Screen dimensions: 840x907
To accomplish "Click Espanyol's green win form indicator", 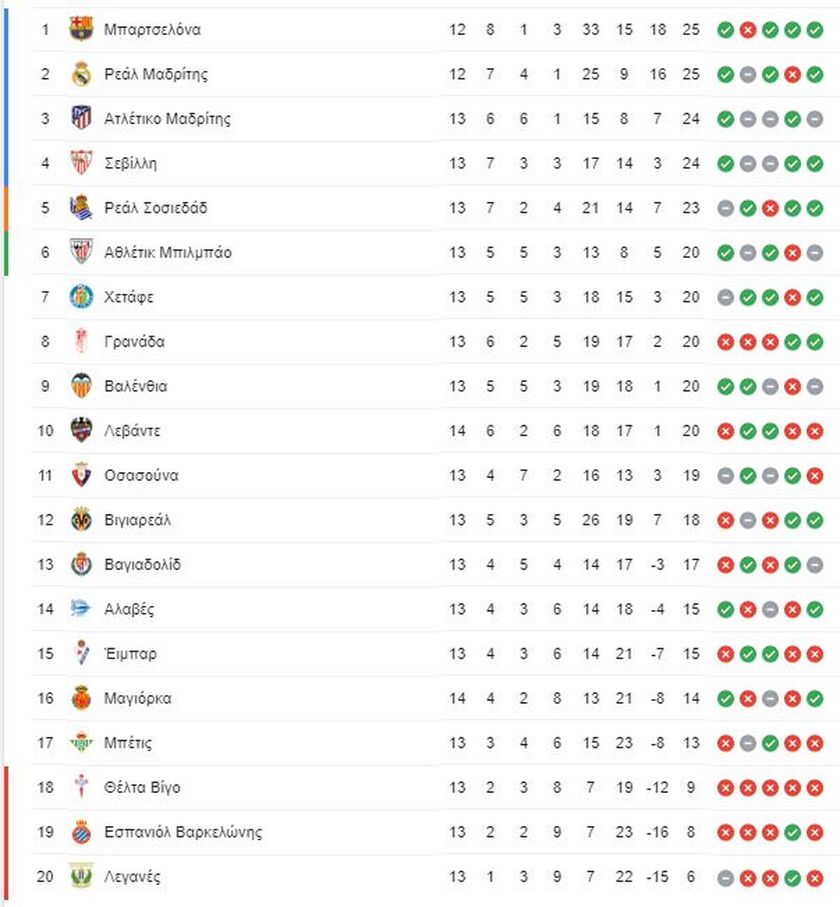I will [792, 833].
